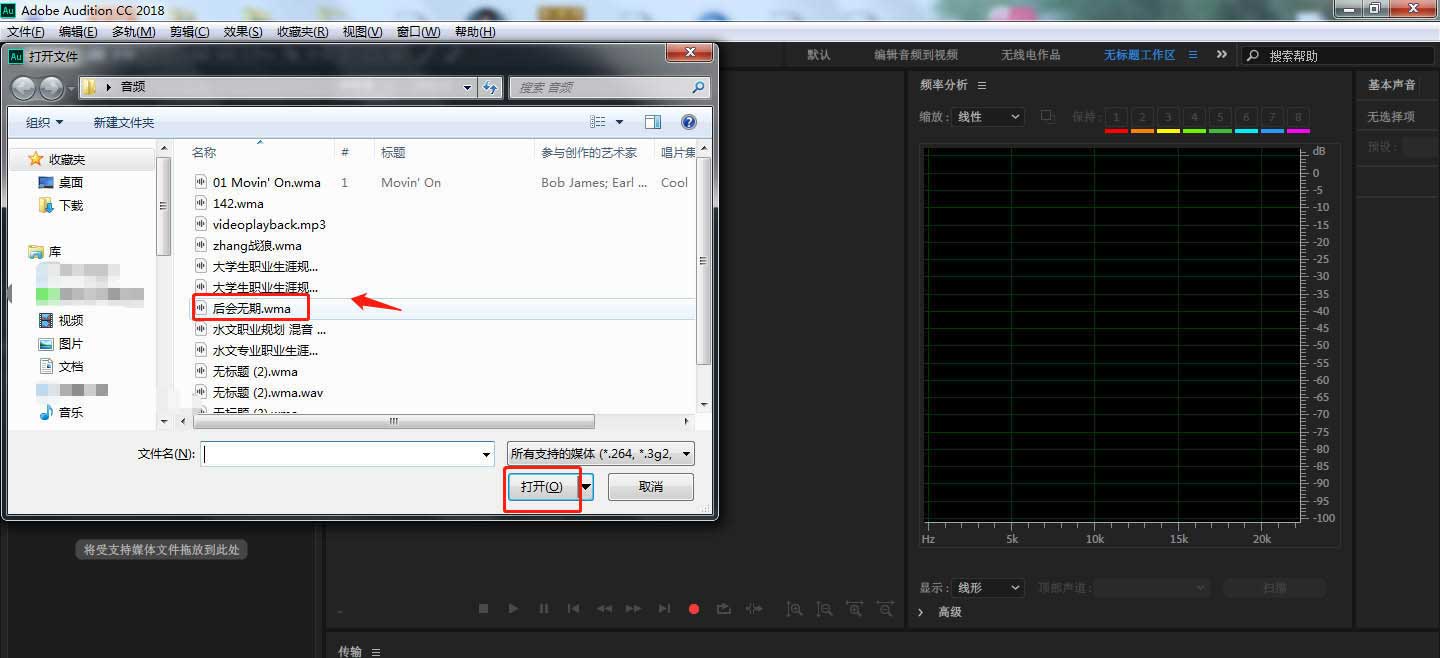Screen dimensions: 1440x658
Task: Toggle Loop playback icon
Action: [x=724, y=608]
